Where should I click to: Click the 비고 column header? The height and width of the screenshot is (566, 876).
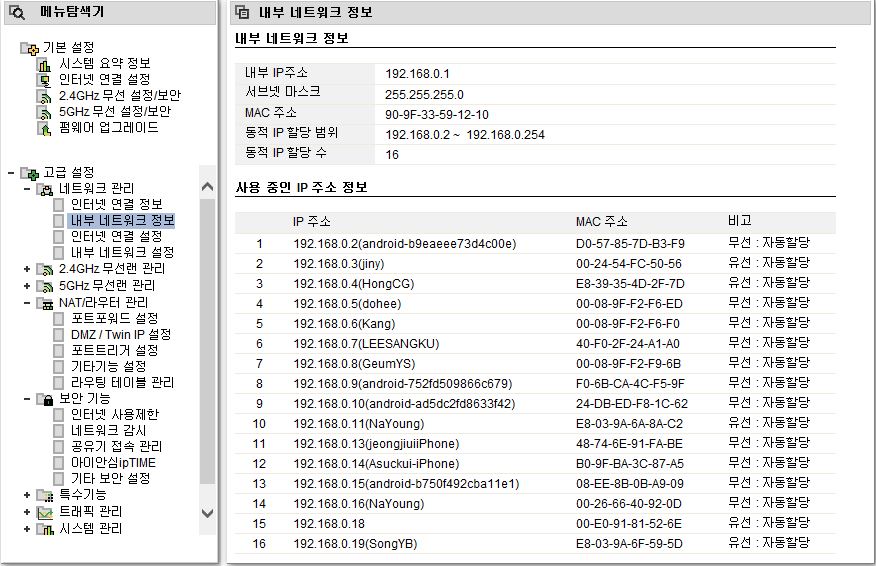pos(740,221)
